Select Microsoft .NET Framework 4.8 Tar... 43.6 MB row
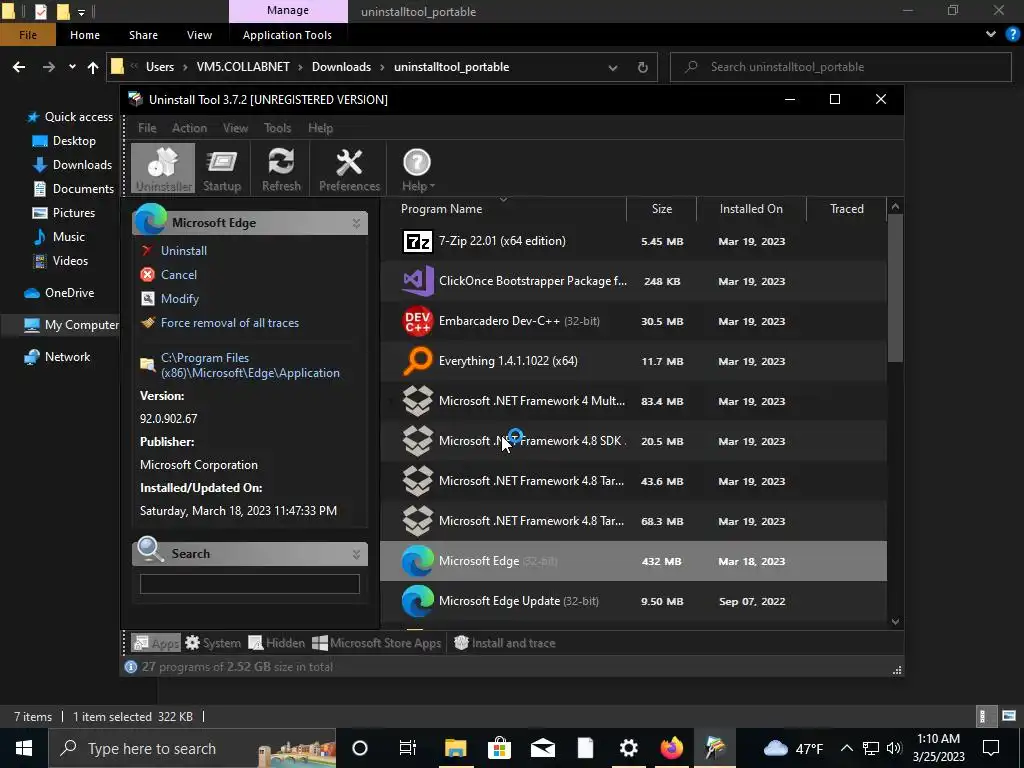1024x768 pixels. [x=633, y=481]
